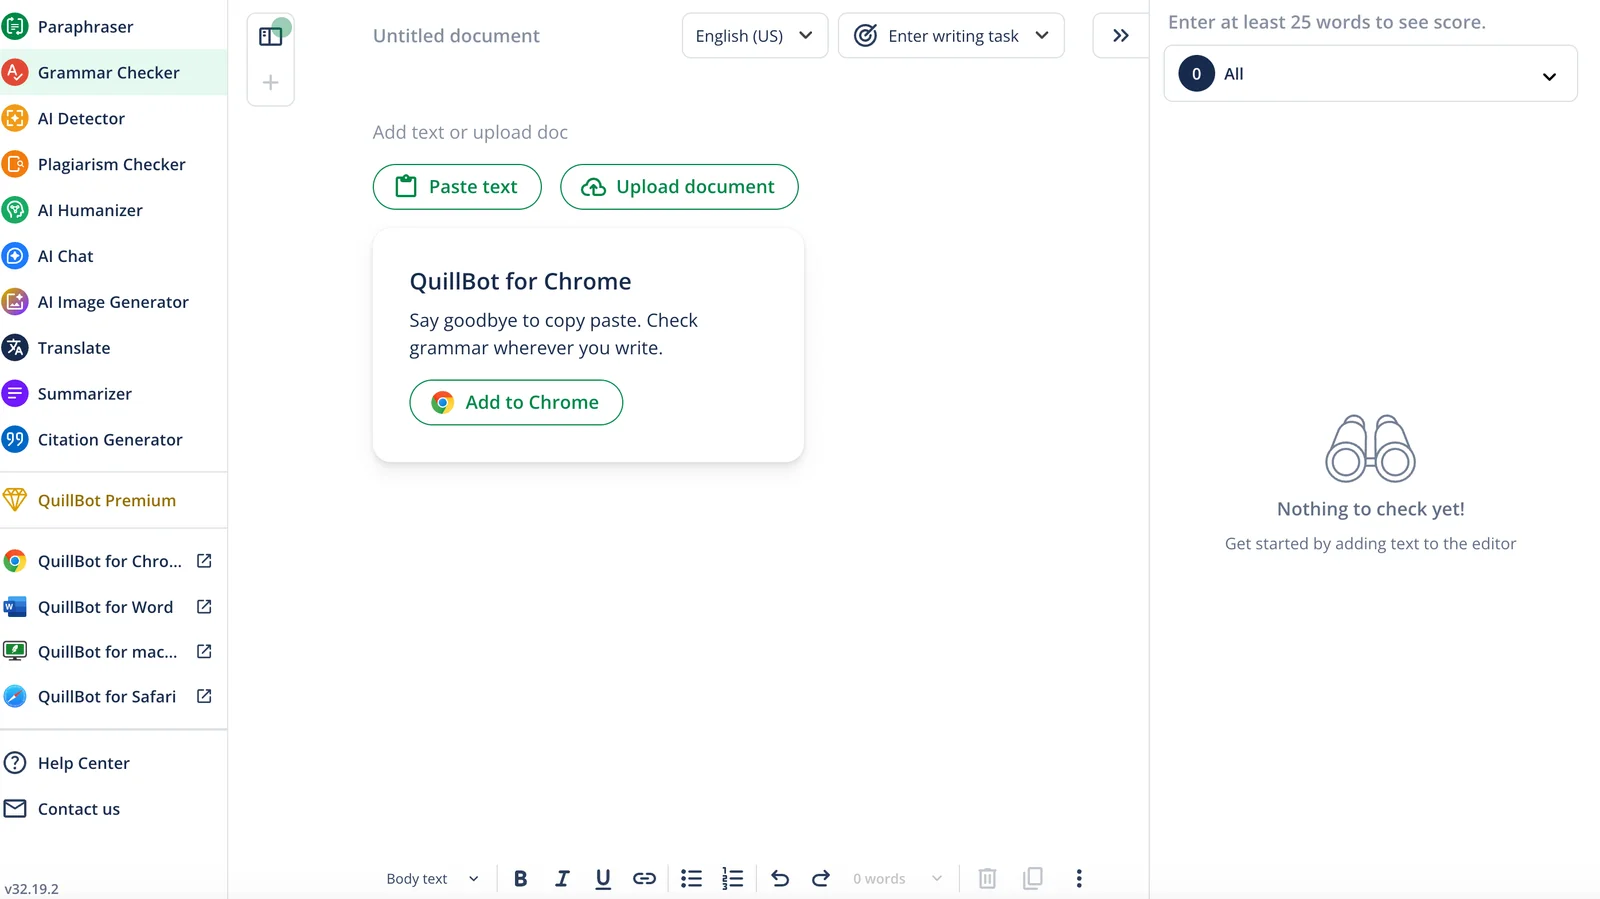Open the document panel layout icon
Screen dimensions: 1600x899
pyautogui.click(x=270, y=36)
